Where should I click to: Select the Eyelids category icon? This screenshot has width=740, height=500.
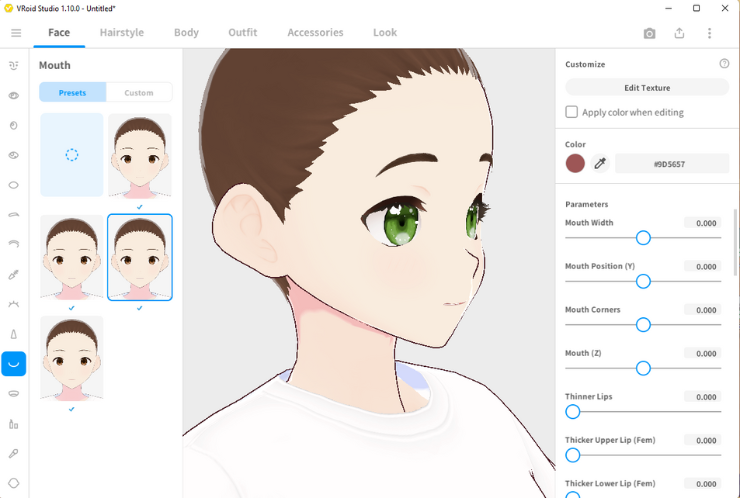pos(14,244)
